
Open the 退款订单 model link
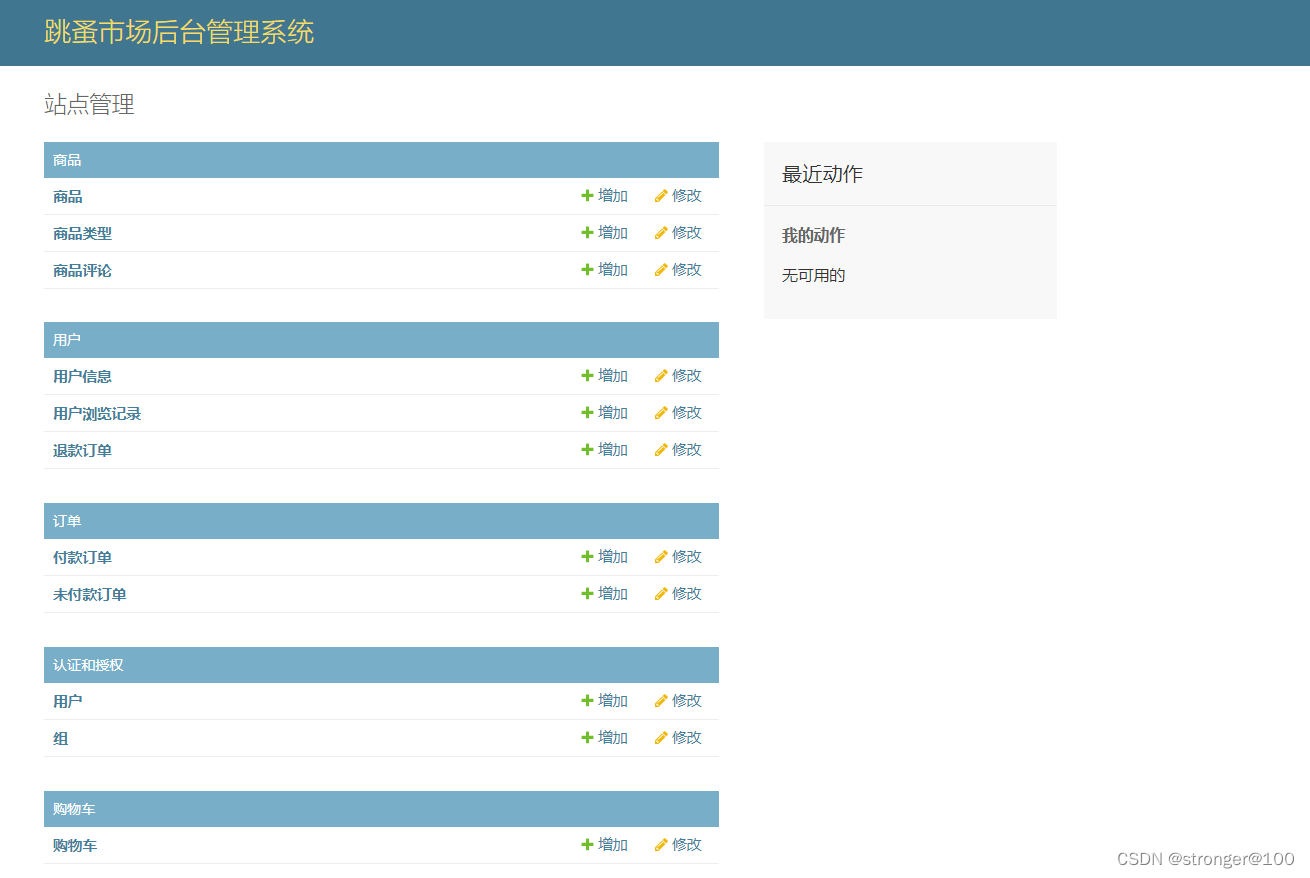[82, 451]
